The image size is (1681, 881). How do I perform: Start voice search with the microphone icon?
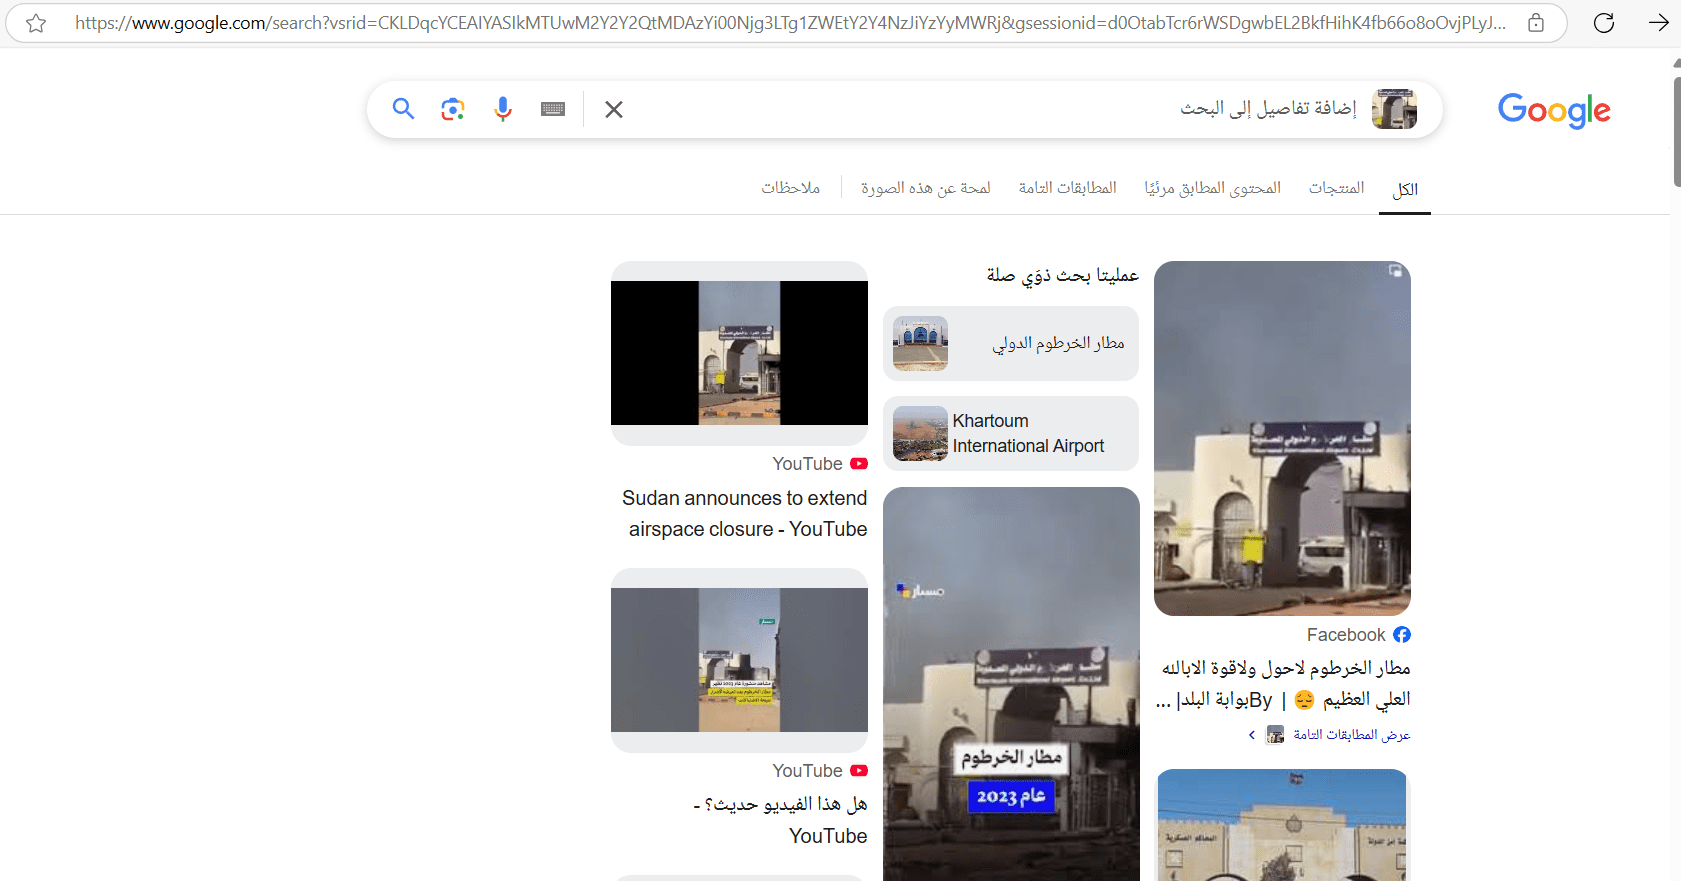503,109
